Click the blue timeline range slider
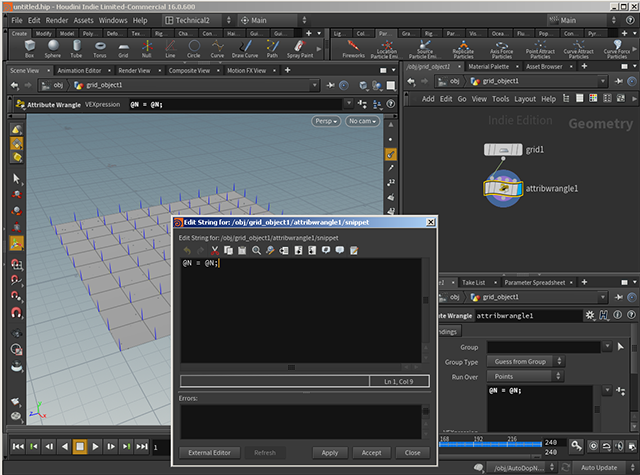 490,444
